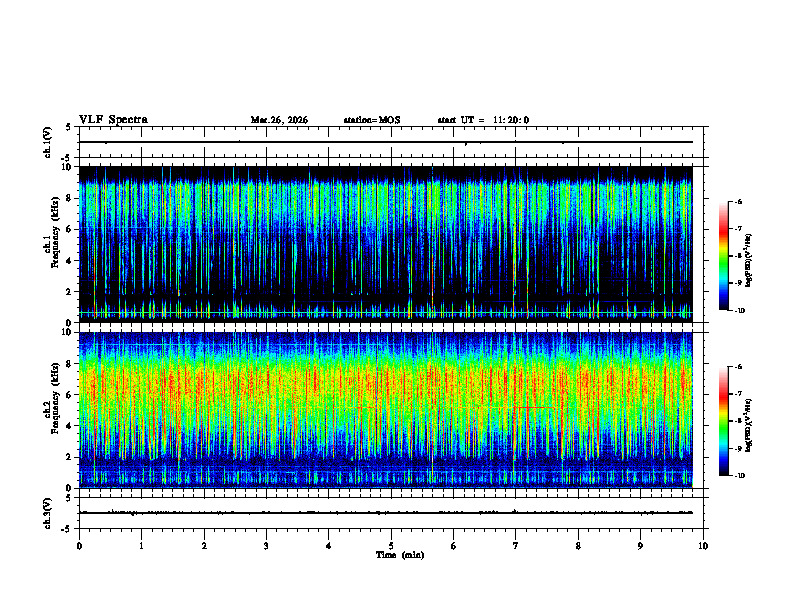The width and height of the screenshot is (792, 612).
Task: Click the time axis tick label "3"
Action: click(x=266, y=546)
